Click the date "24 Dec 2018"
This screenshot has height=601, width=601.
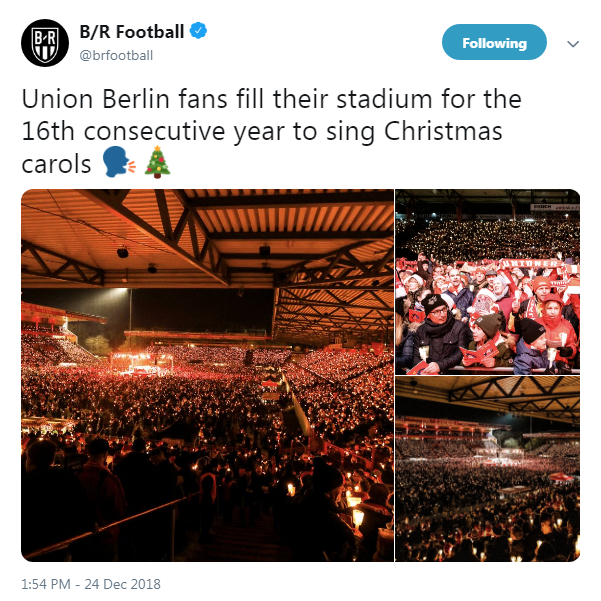tap(124, 584)
